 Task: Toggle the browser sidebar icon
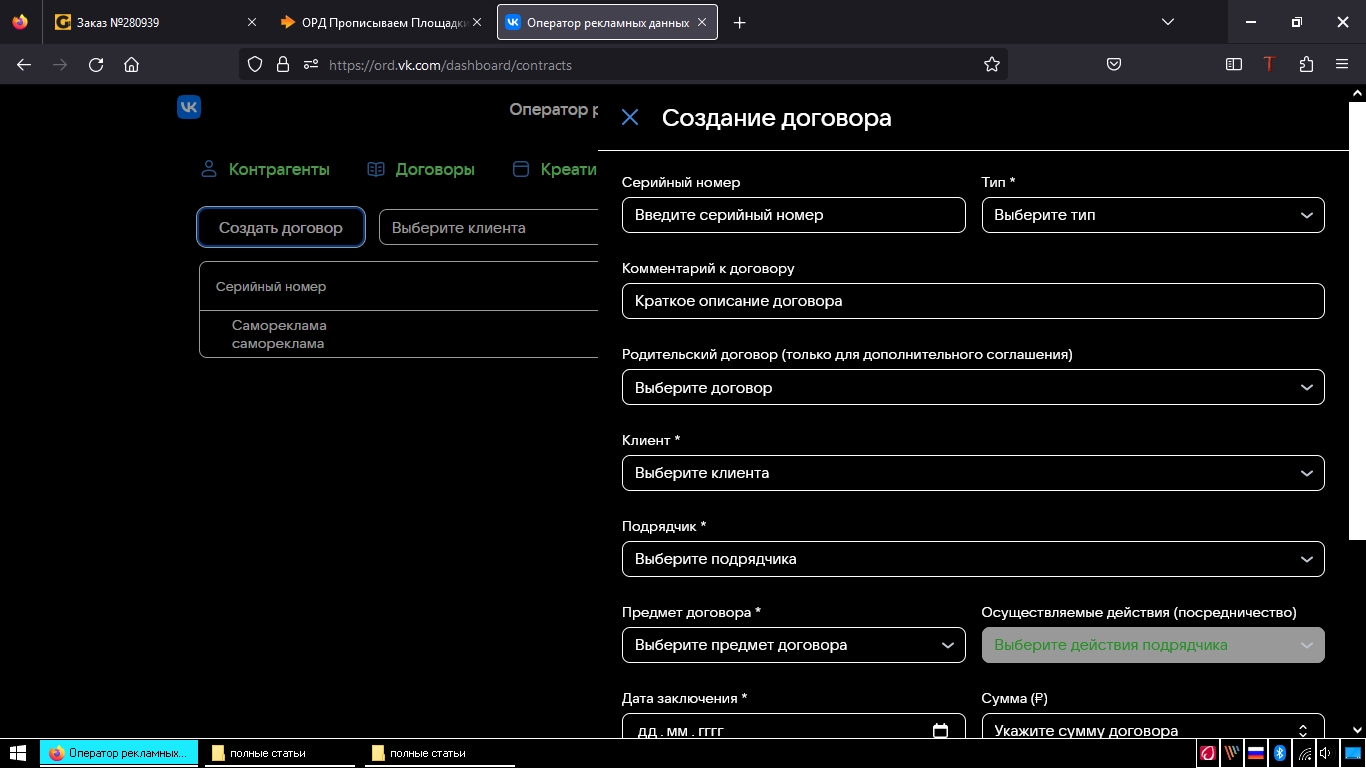tap(1234, 64)
